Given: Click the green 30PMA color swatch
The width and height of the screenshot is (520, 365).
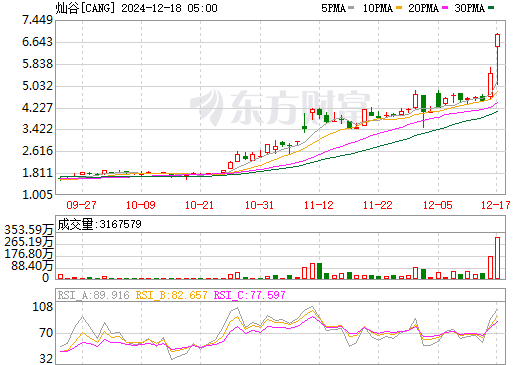Looking at the screenshot, I should (x=491, y=8).
